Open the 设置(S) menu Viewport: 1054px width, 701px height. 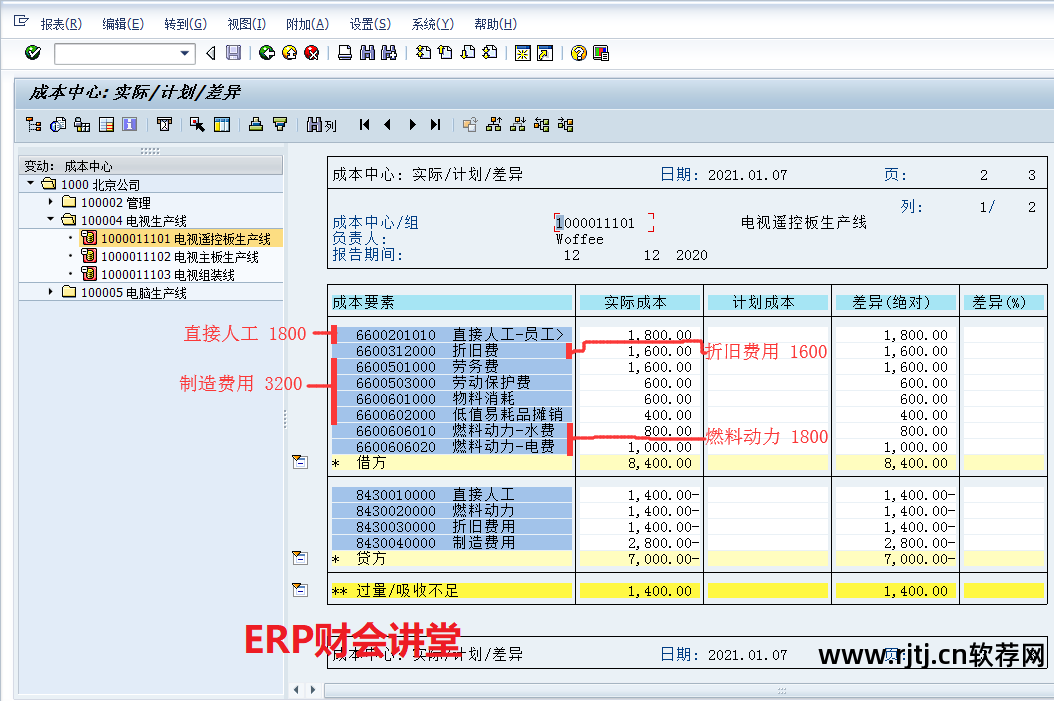point(370,24)
